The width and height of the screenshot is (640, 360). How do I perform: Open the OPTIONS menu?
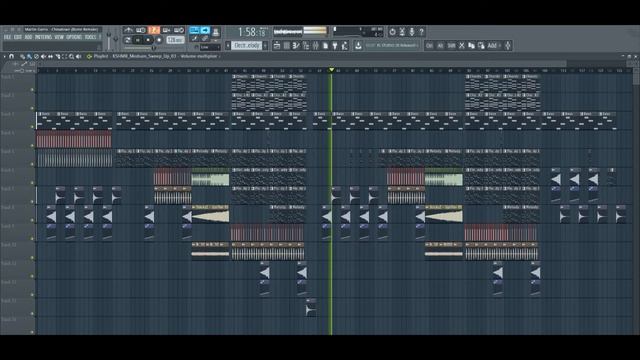pos(74,37)
